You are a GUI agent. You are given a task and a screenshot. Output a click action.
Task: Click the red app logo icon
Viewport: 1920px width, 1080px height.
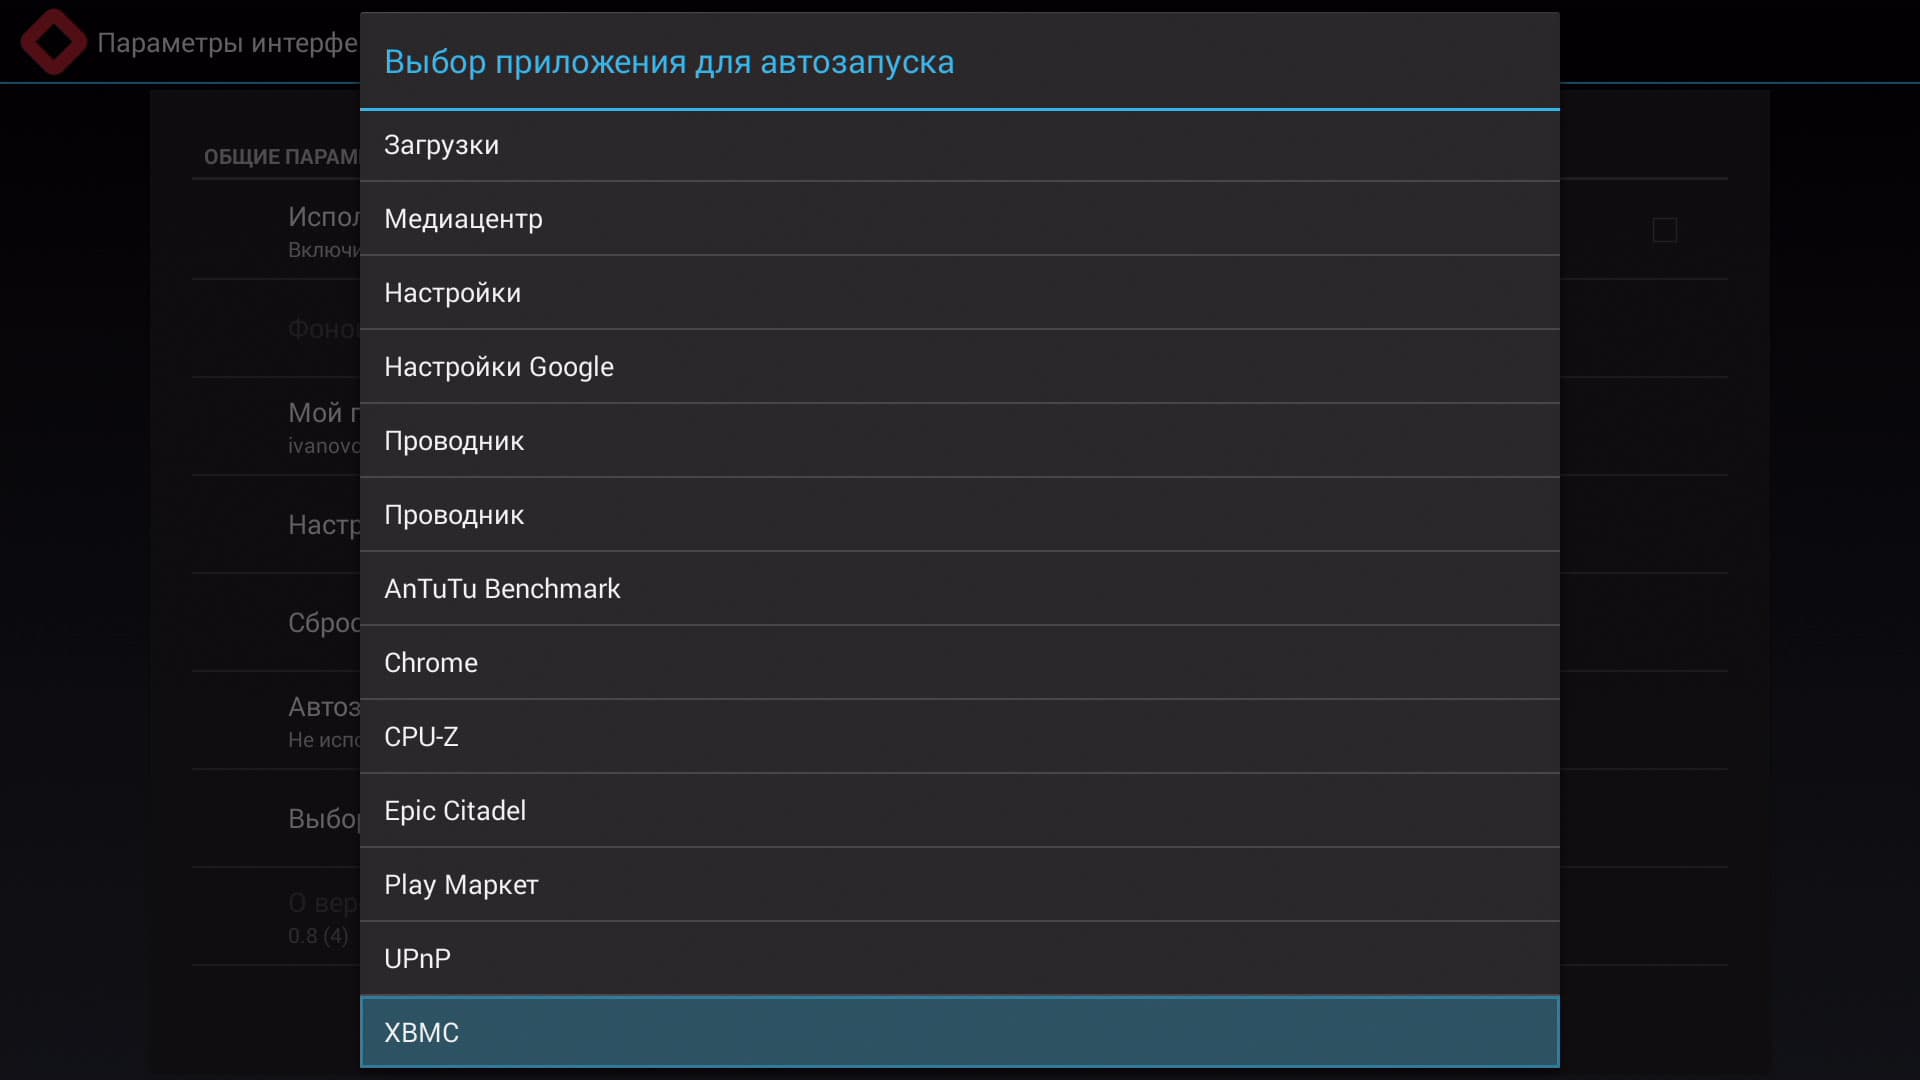[54, 42]
